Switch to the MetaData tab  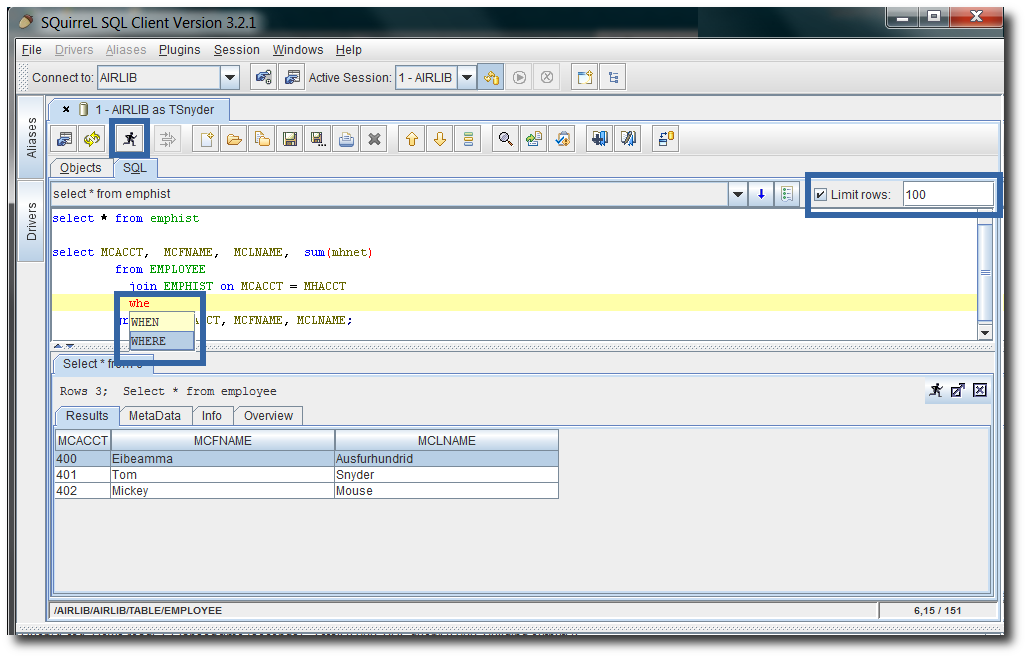pos(155,416)
